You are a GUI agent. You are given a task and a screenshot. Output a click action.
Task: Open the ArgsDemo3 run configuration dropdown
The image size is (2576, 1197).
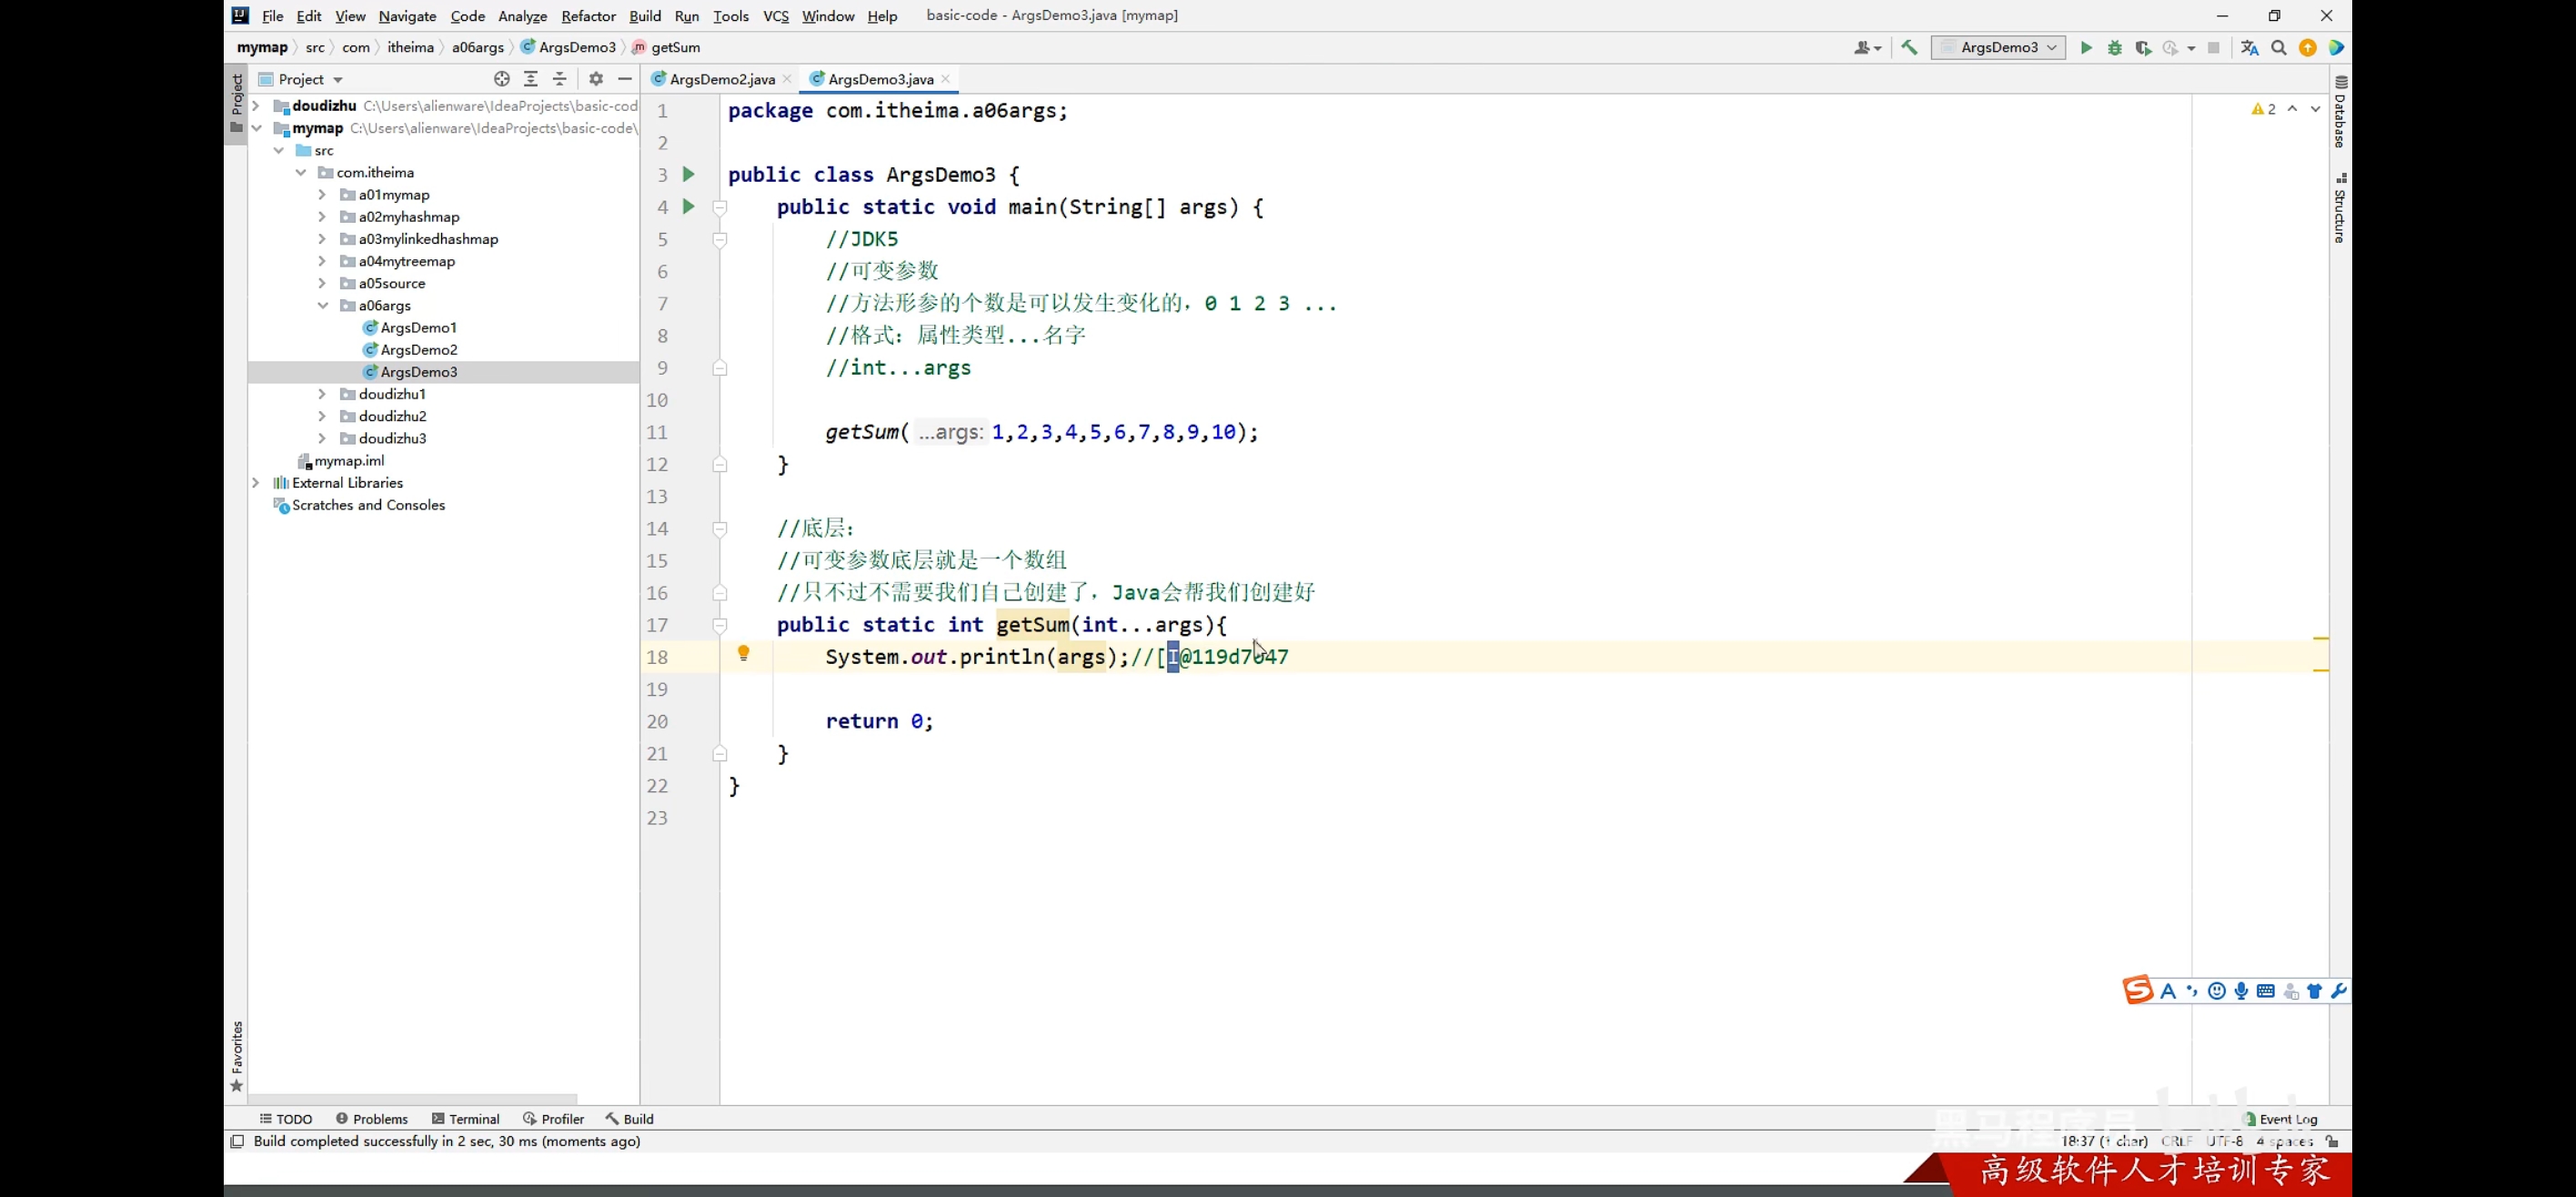1998,47
